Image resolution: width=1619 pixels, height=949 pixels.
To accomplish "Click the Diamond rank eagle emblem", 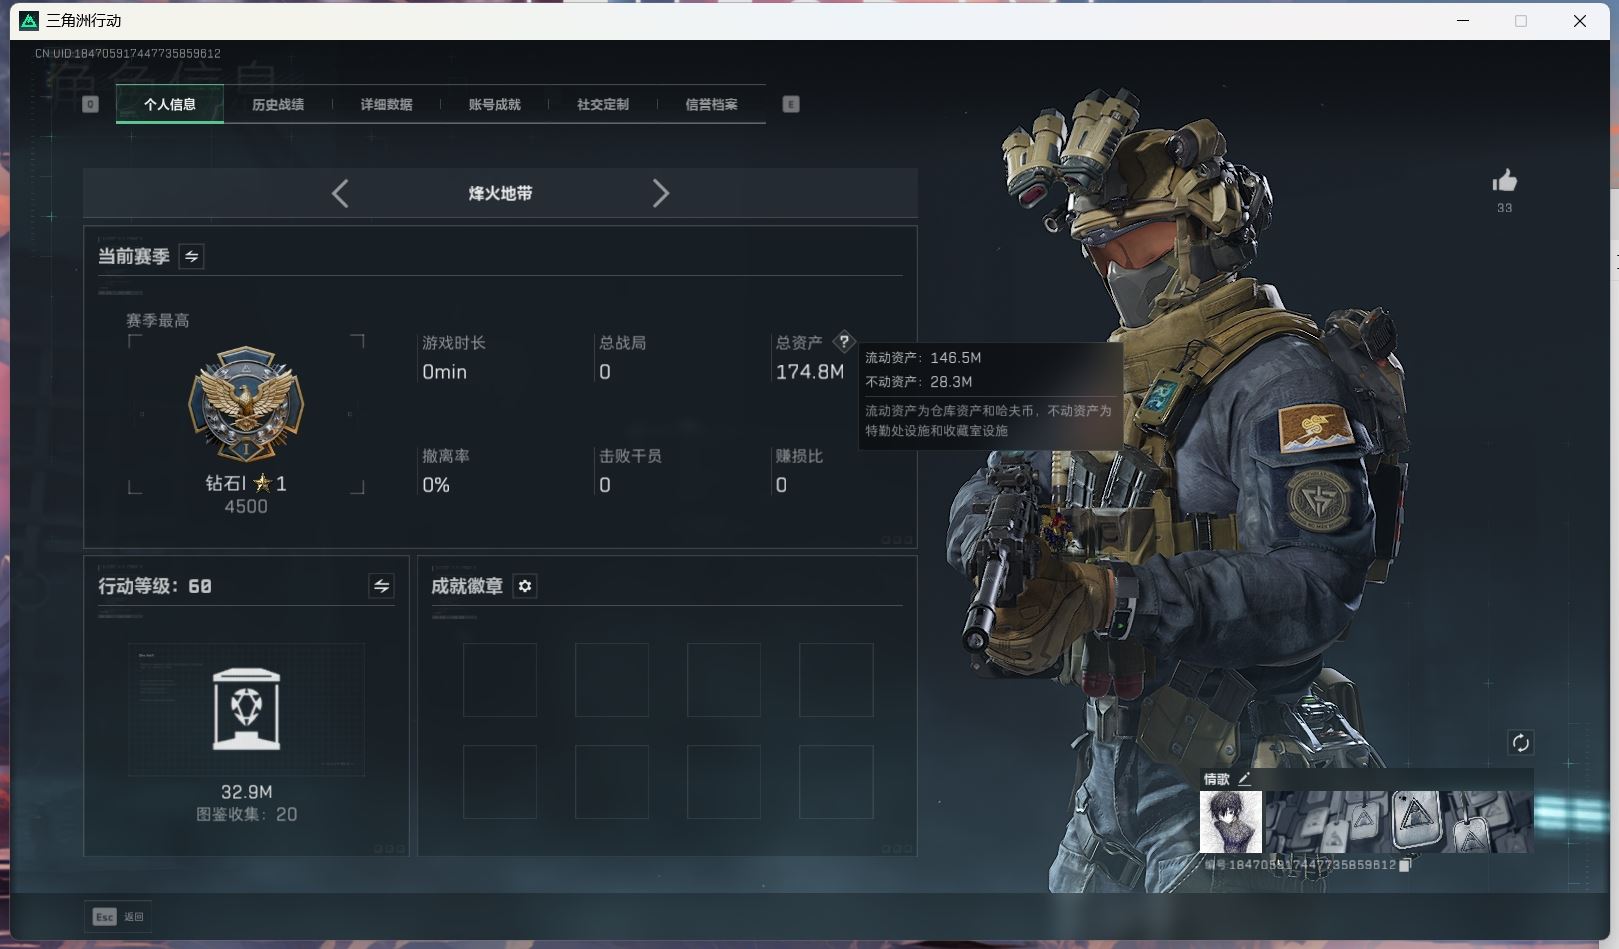I will point(246,405).
